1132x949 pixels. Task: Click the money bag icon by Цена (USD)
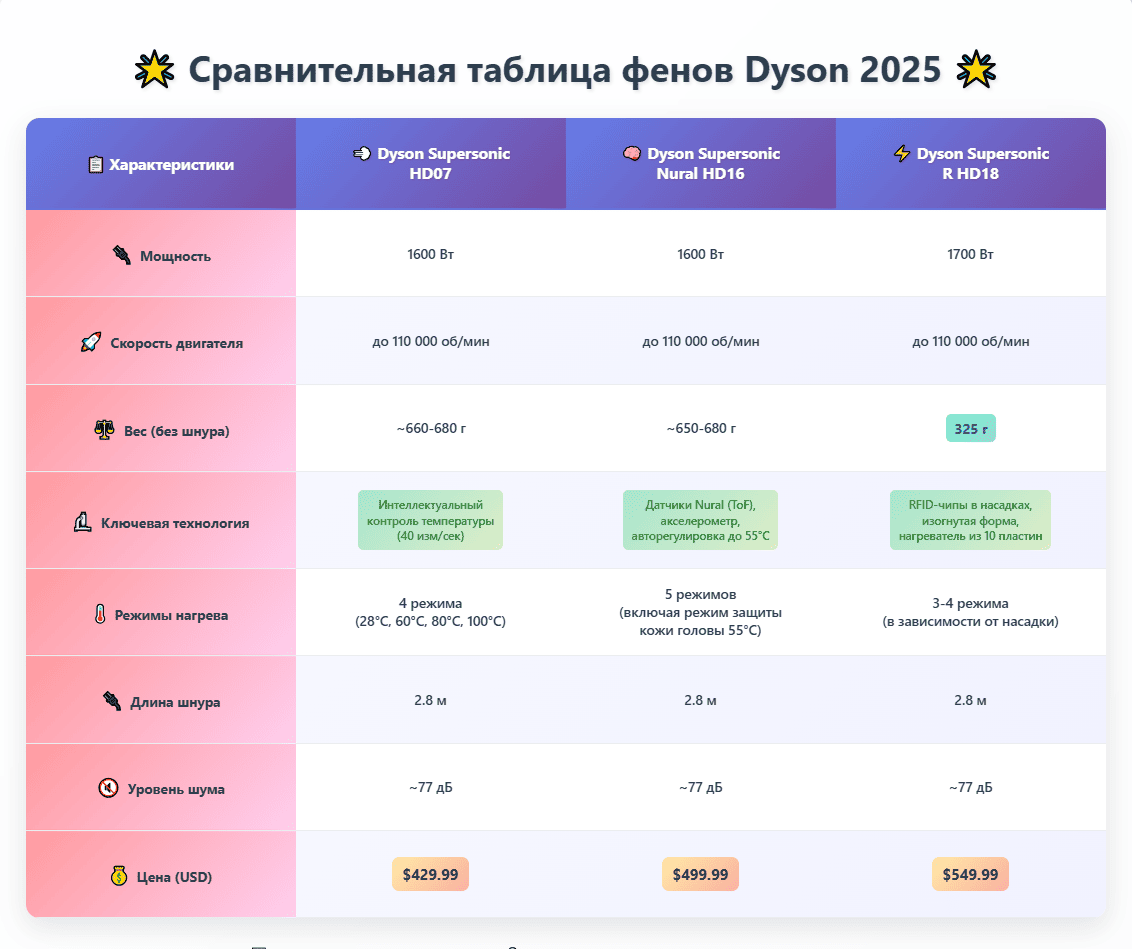pyautogui.click(x=119, y=876)
